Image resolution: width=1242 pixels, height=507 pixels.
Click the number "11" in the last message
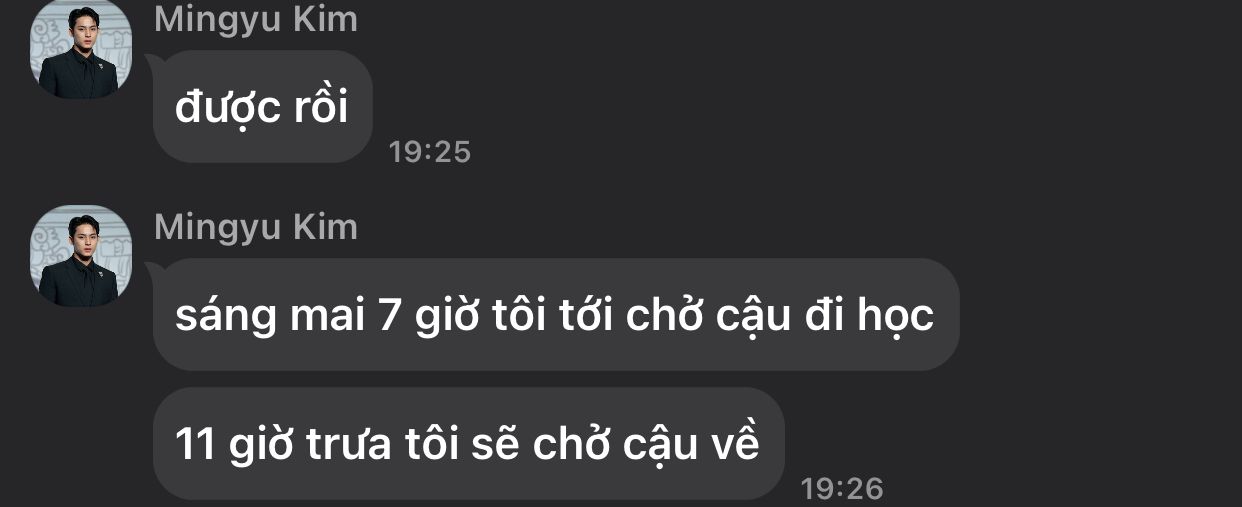pos(197,445)
